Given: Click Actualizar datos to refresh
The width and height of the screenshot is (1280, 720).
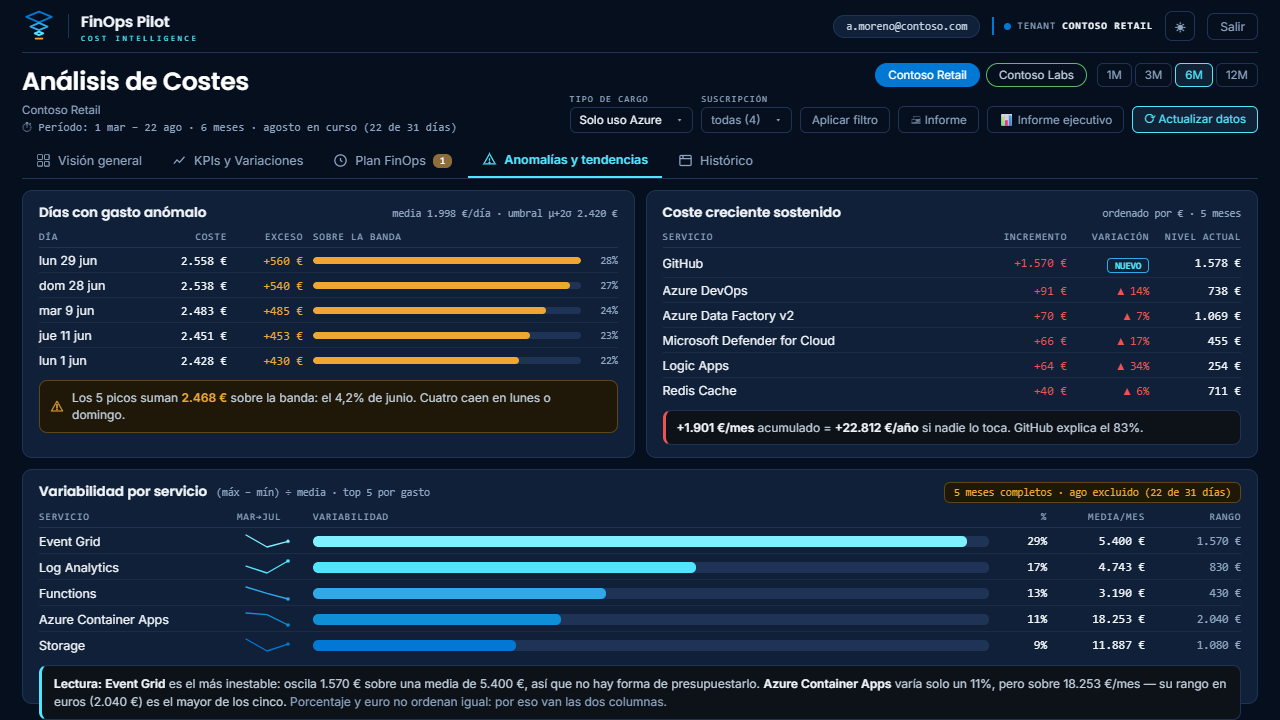Looking at the screenshot, I should click(x=1195, y=120).
